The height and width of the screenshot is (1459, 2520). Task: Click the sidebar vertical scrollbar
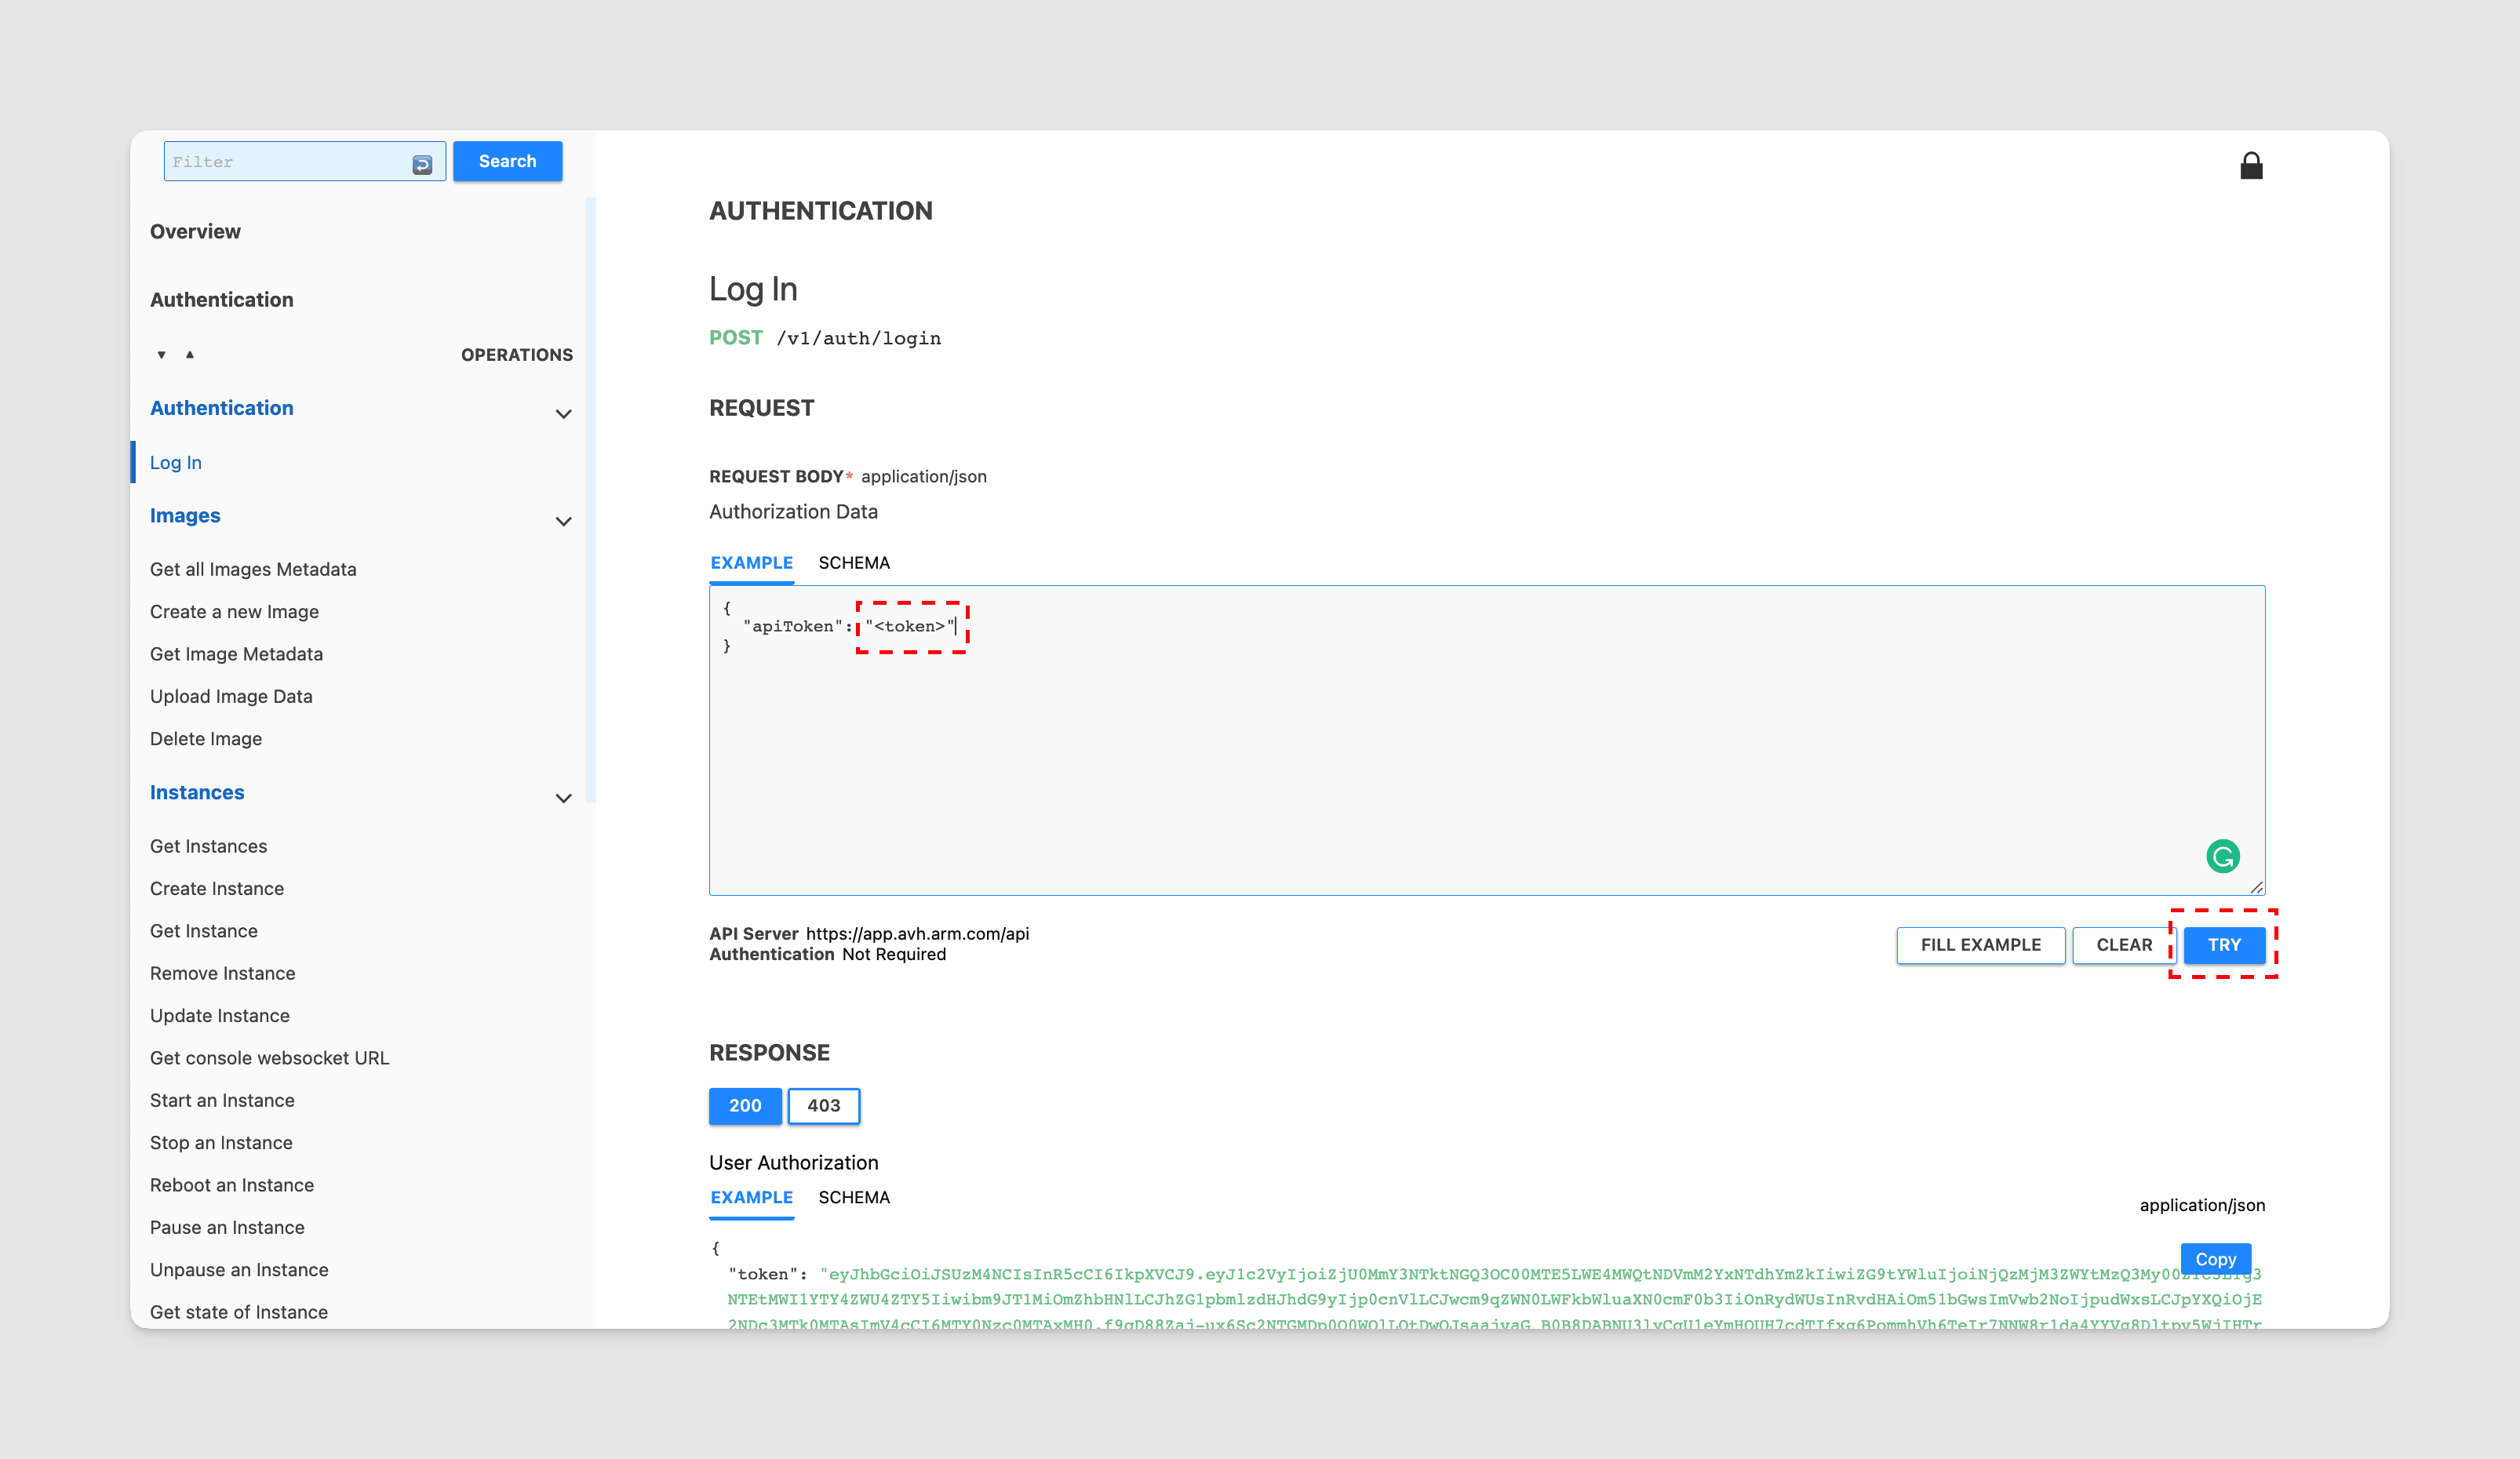point(590,500)
